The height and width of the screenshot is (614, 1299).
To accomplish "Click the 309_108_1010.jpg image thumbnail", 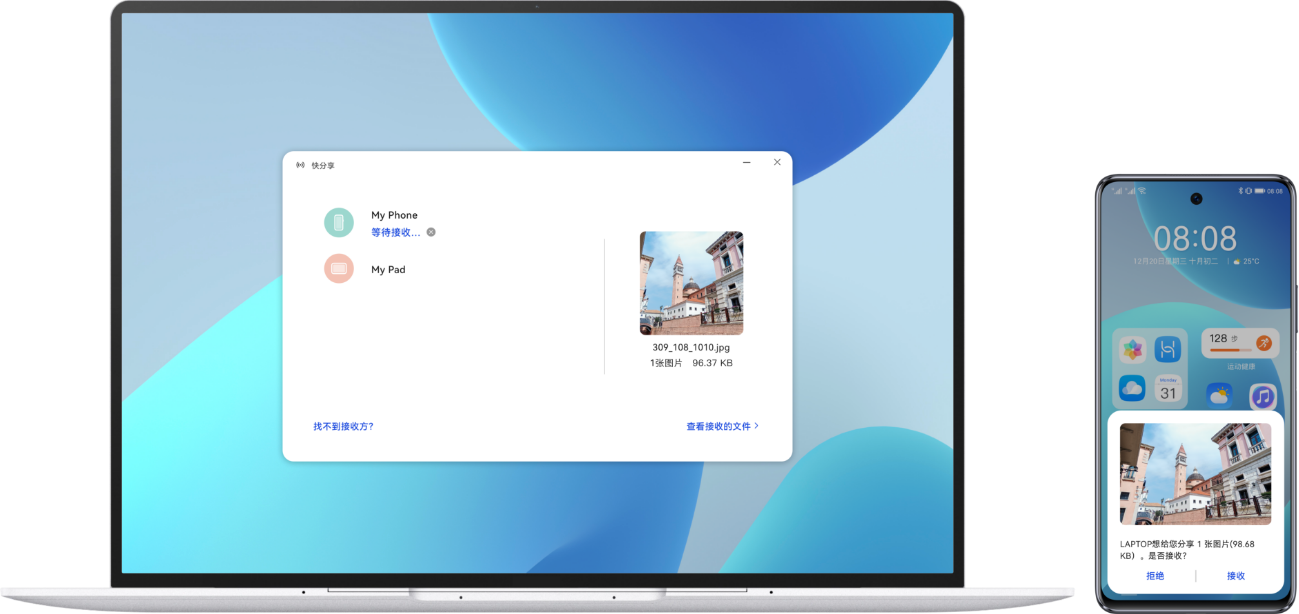I will 691,283.
